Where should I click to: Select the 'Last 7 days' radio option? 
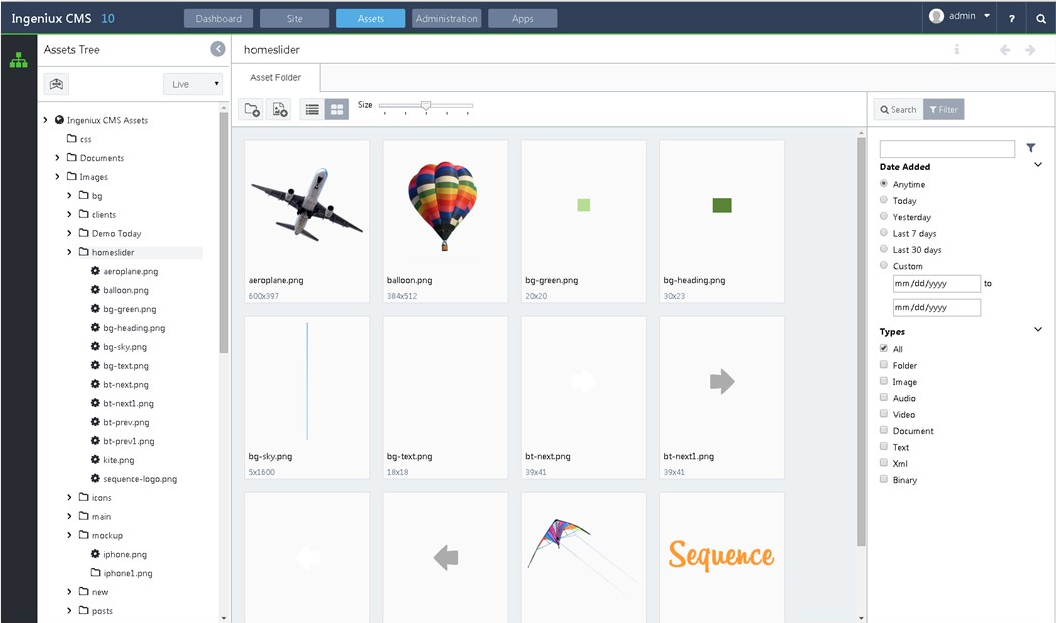pyautogui.click(x=883, y=234)
